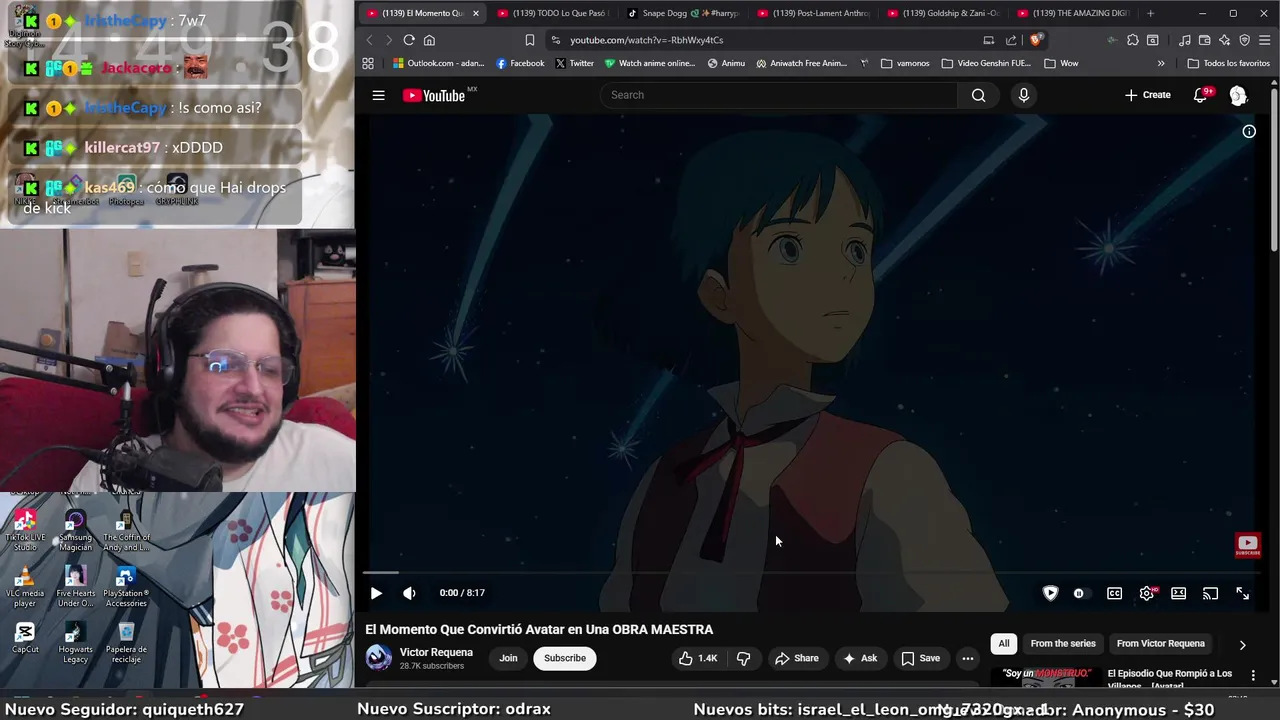Open the YouTube account avatar menu
The height and width of the screenshot is (720, 1280).
coord(1238,95)
